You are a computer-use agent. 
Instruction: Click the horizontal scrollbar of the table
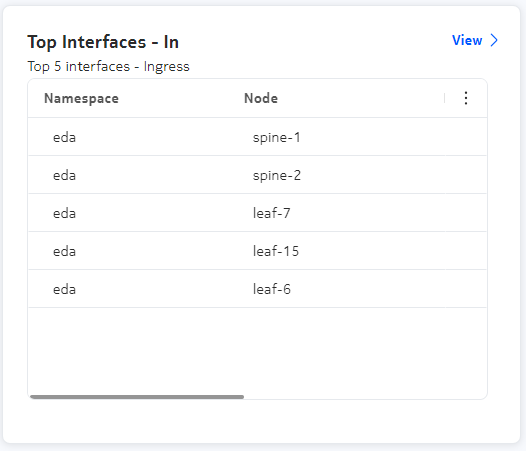[x=137, y=397]
